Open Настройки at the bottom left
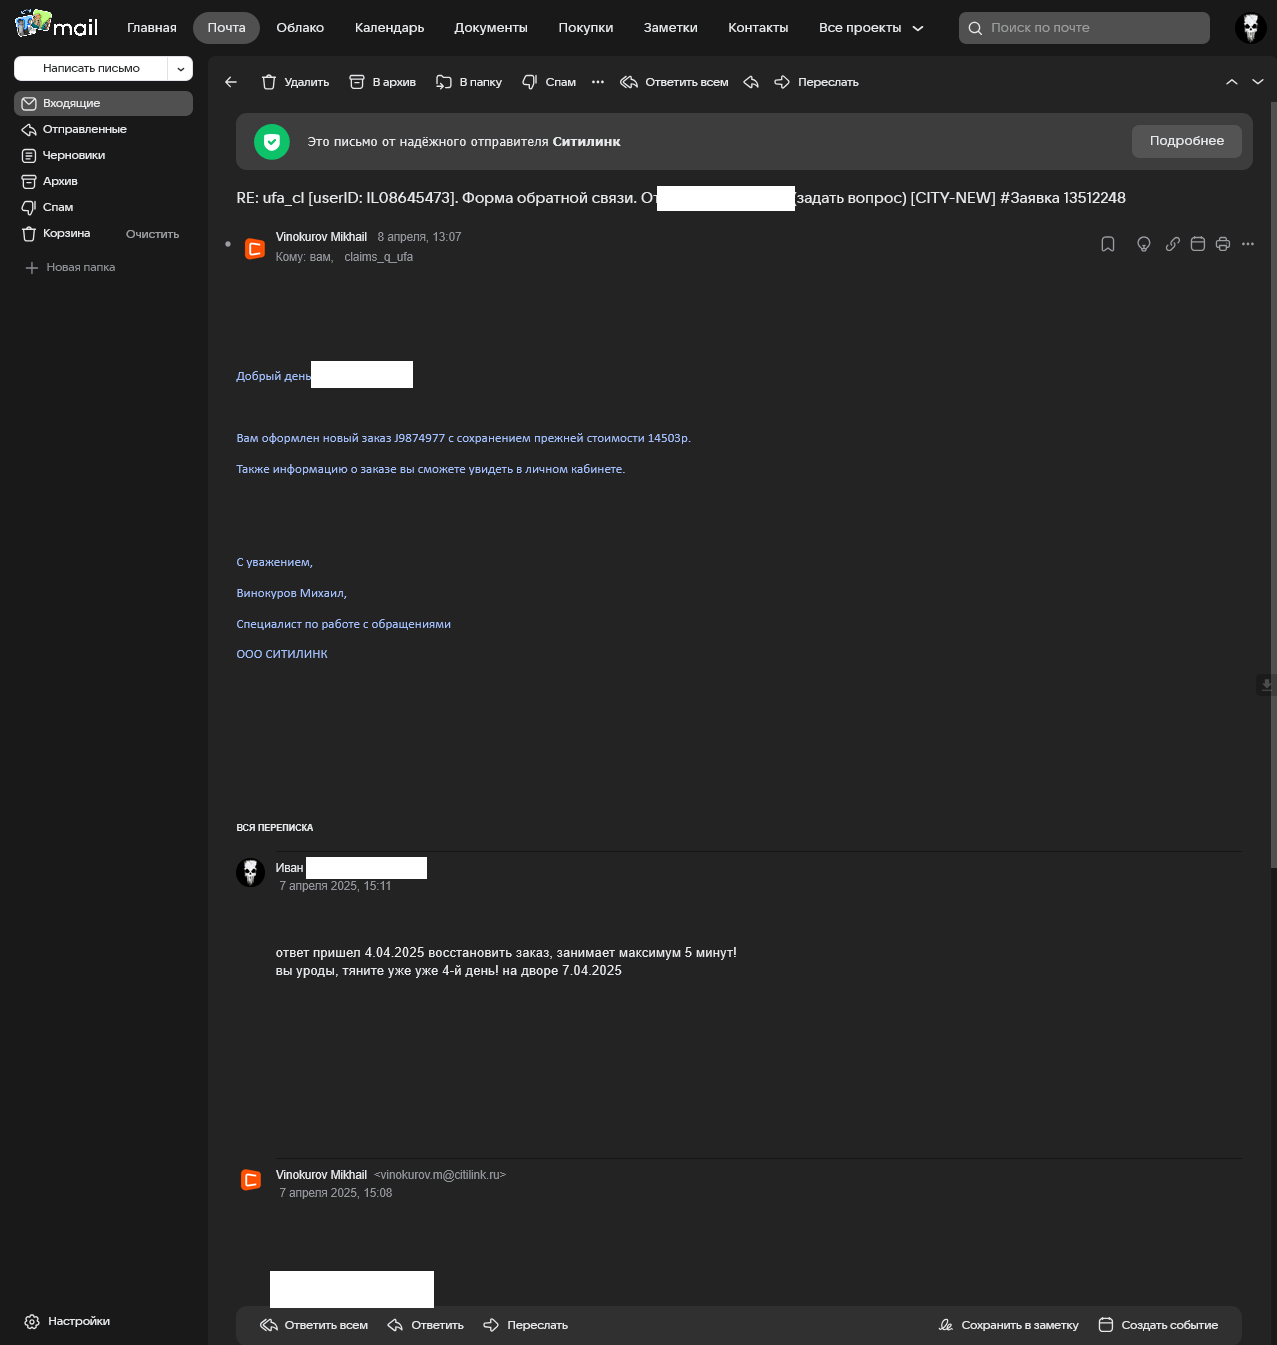 (x=66, y=1321)
